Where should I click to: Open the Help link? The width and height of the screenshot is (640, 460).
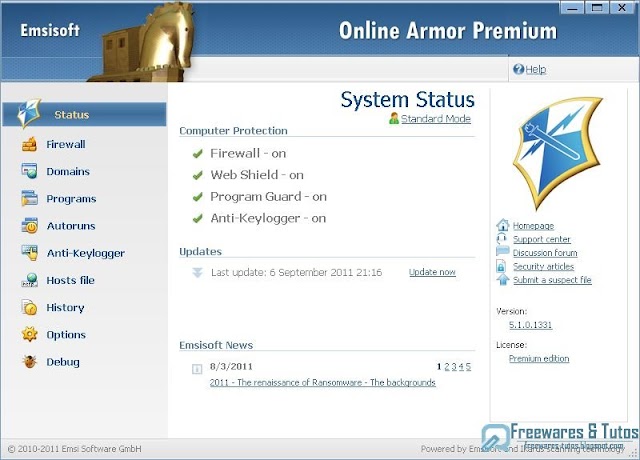pyautogui.click(x=536, y=69)
